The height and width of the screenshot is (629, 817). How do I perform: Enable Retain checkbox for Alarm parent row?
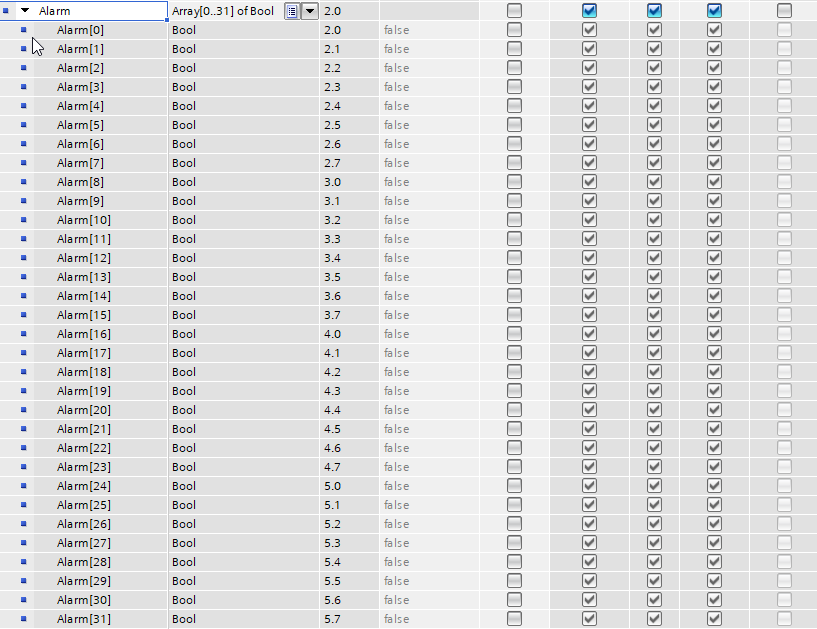click(514, 10)
